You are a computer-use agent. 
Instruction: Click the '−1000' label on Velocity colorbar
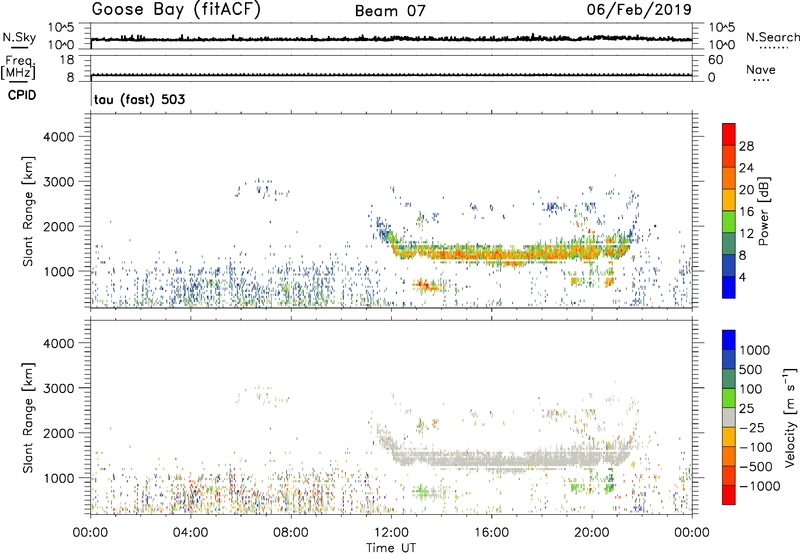point(759,486)
